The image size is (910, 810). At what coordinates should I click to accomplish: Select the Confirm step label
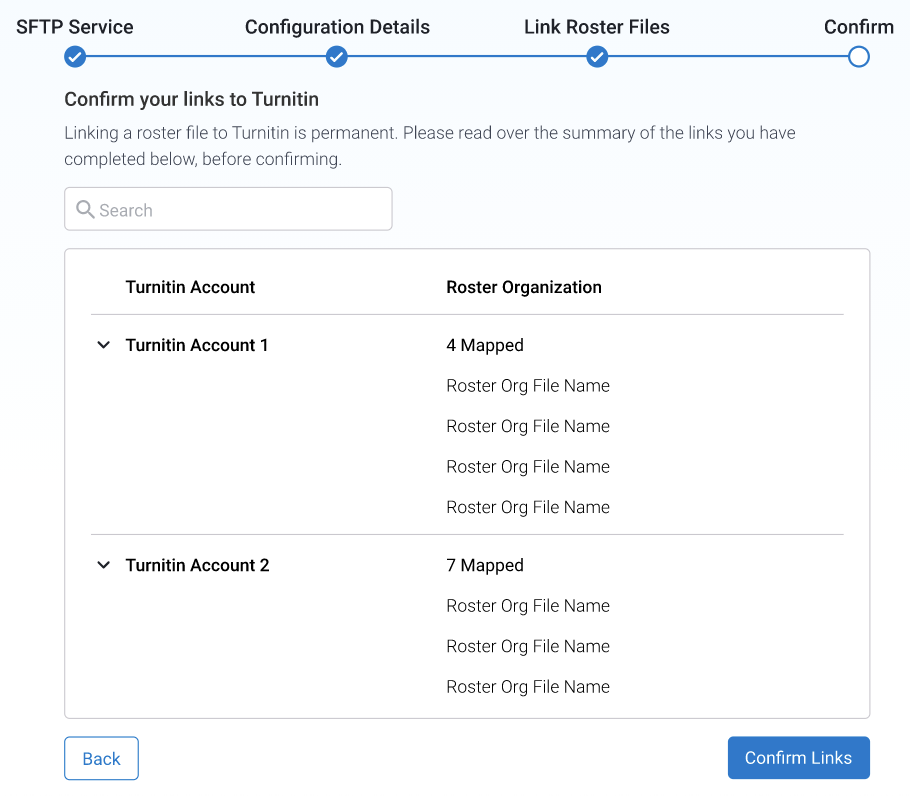tap(858, 27)
